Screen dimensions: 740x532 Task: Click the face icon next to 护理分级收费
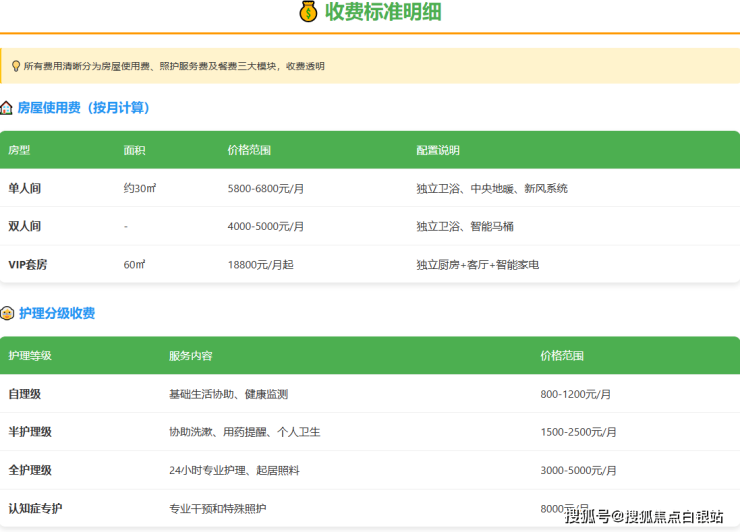coord(7,314)
